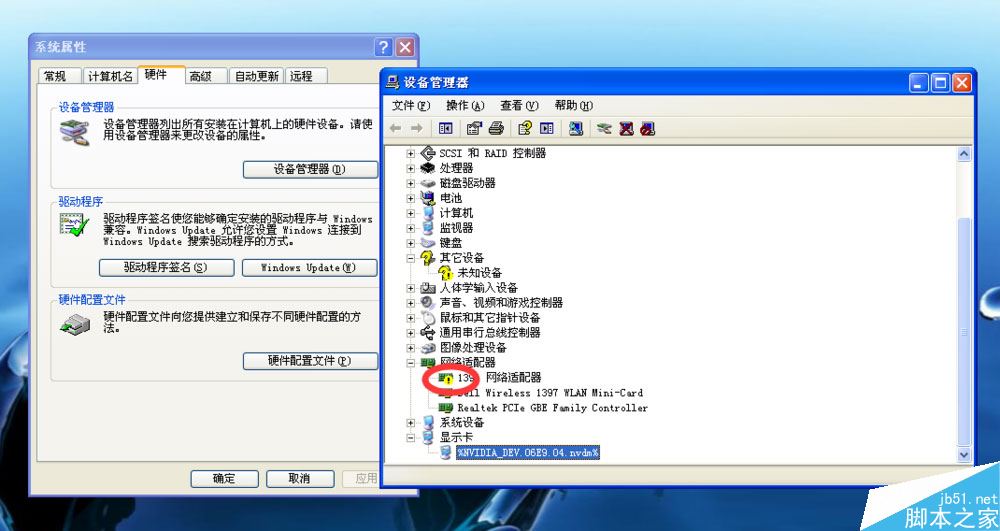
Task: Collapse the 其它设备 node
Action: 411,258
